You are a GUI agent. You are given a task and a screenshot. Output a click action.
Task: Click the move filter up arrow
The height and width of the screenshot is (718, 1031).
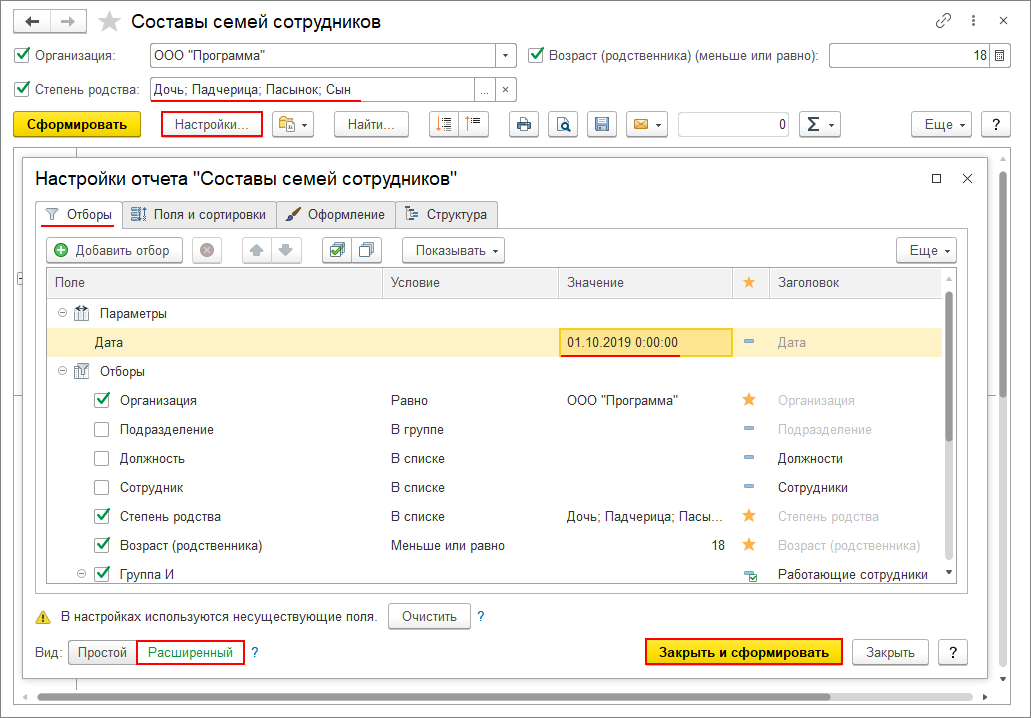pyautogui.click(x=257, y=250)
